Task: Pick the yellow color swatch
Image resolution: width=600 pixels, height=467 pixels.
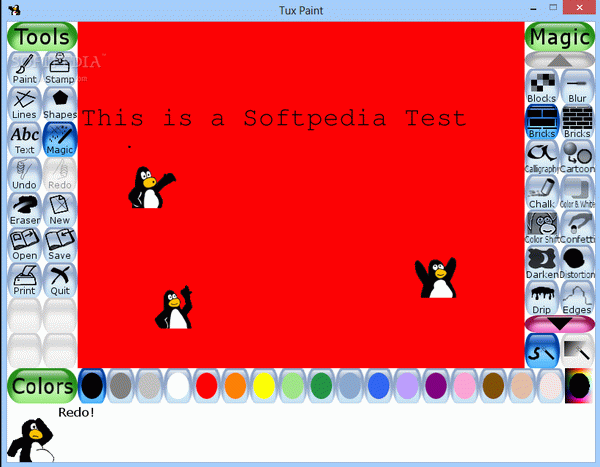Action: (x=264, y=386)
